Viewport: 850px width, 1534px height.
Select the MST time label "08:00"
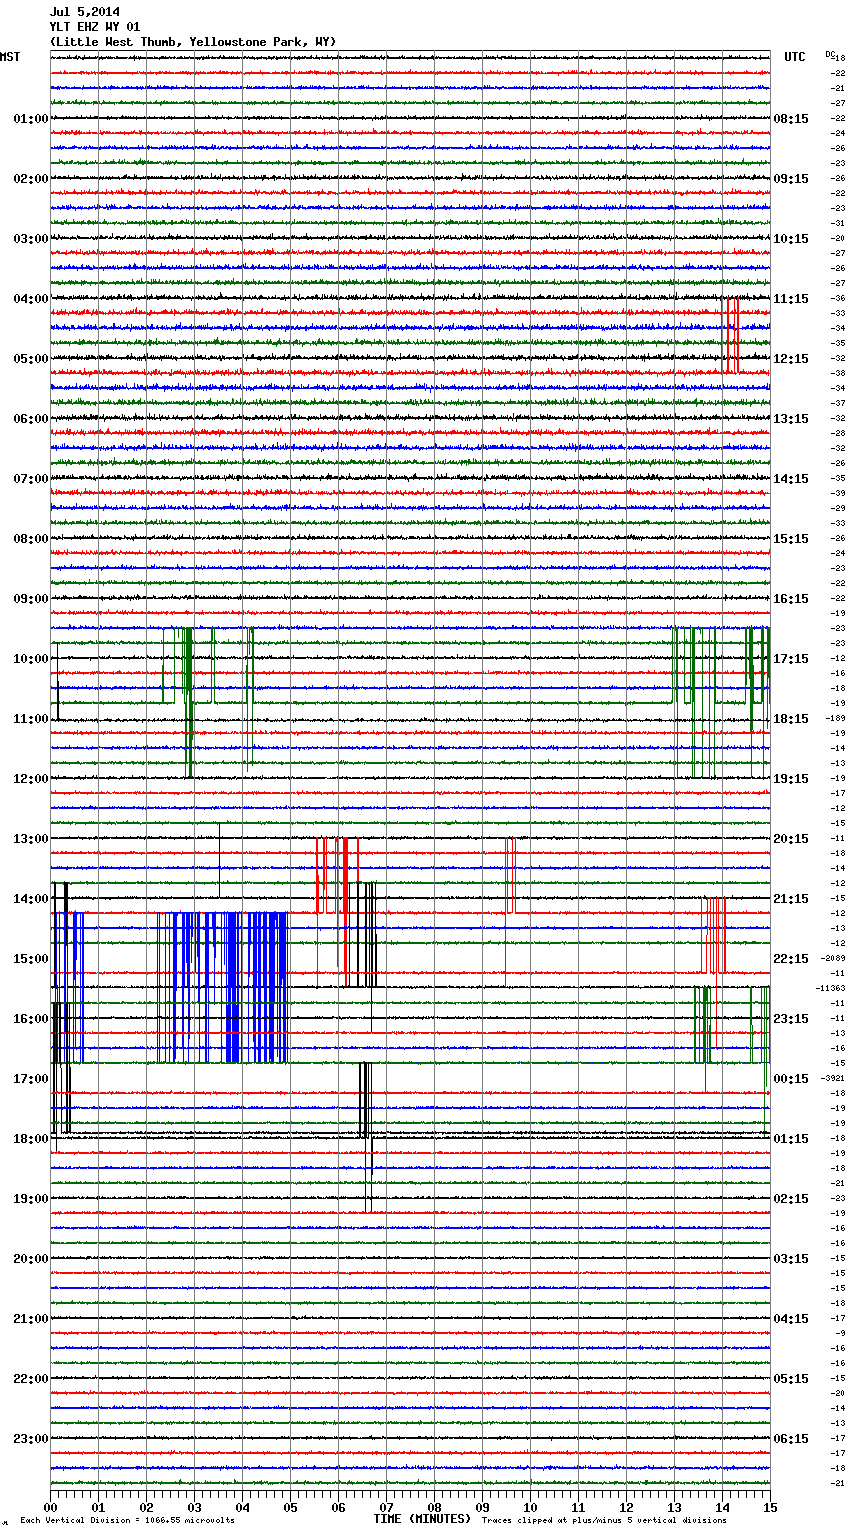point(31,539)
